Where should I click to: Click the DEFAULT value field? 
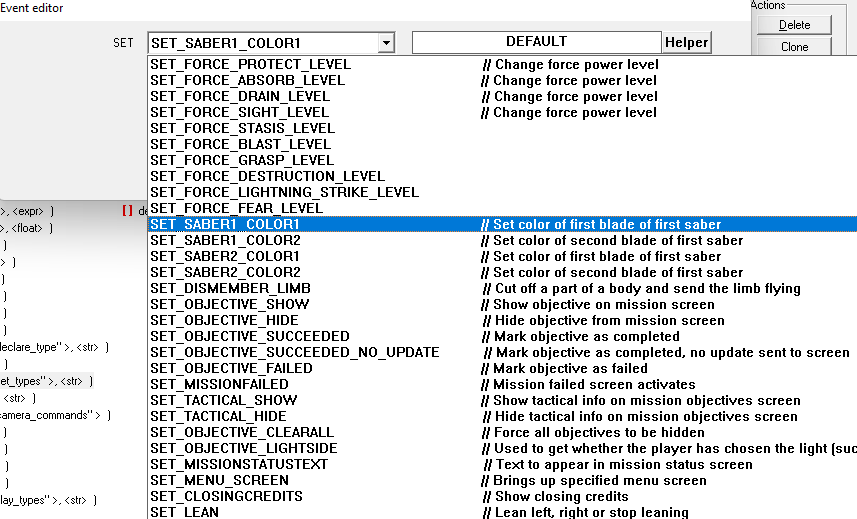(x=536, y=42)
